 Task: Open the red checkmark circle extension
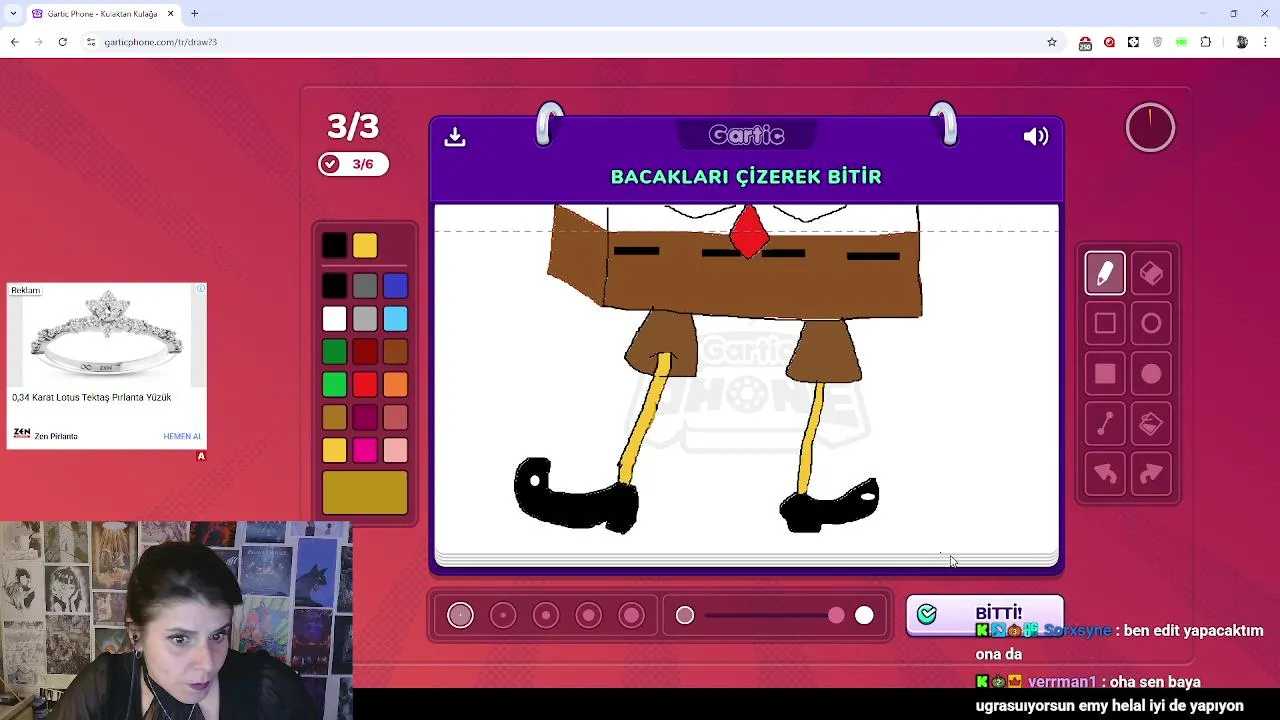tap(1109, 42)
